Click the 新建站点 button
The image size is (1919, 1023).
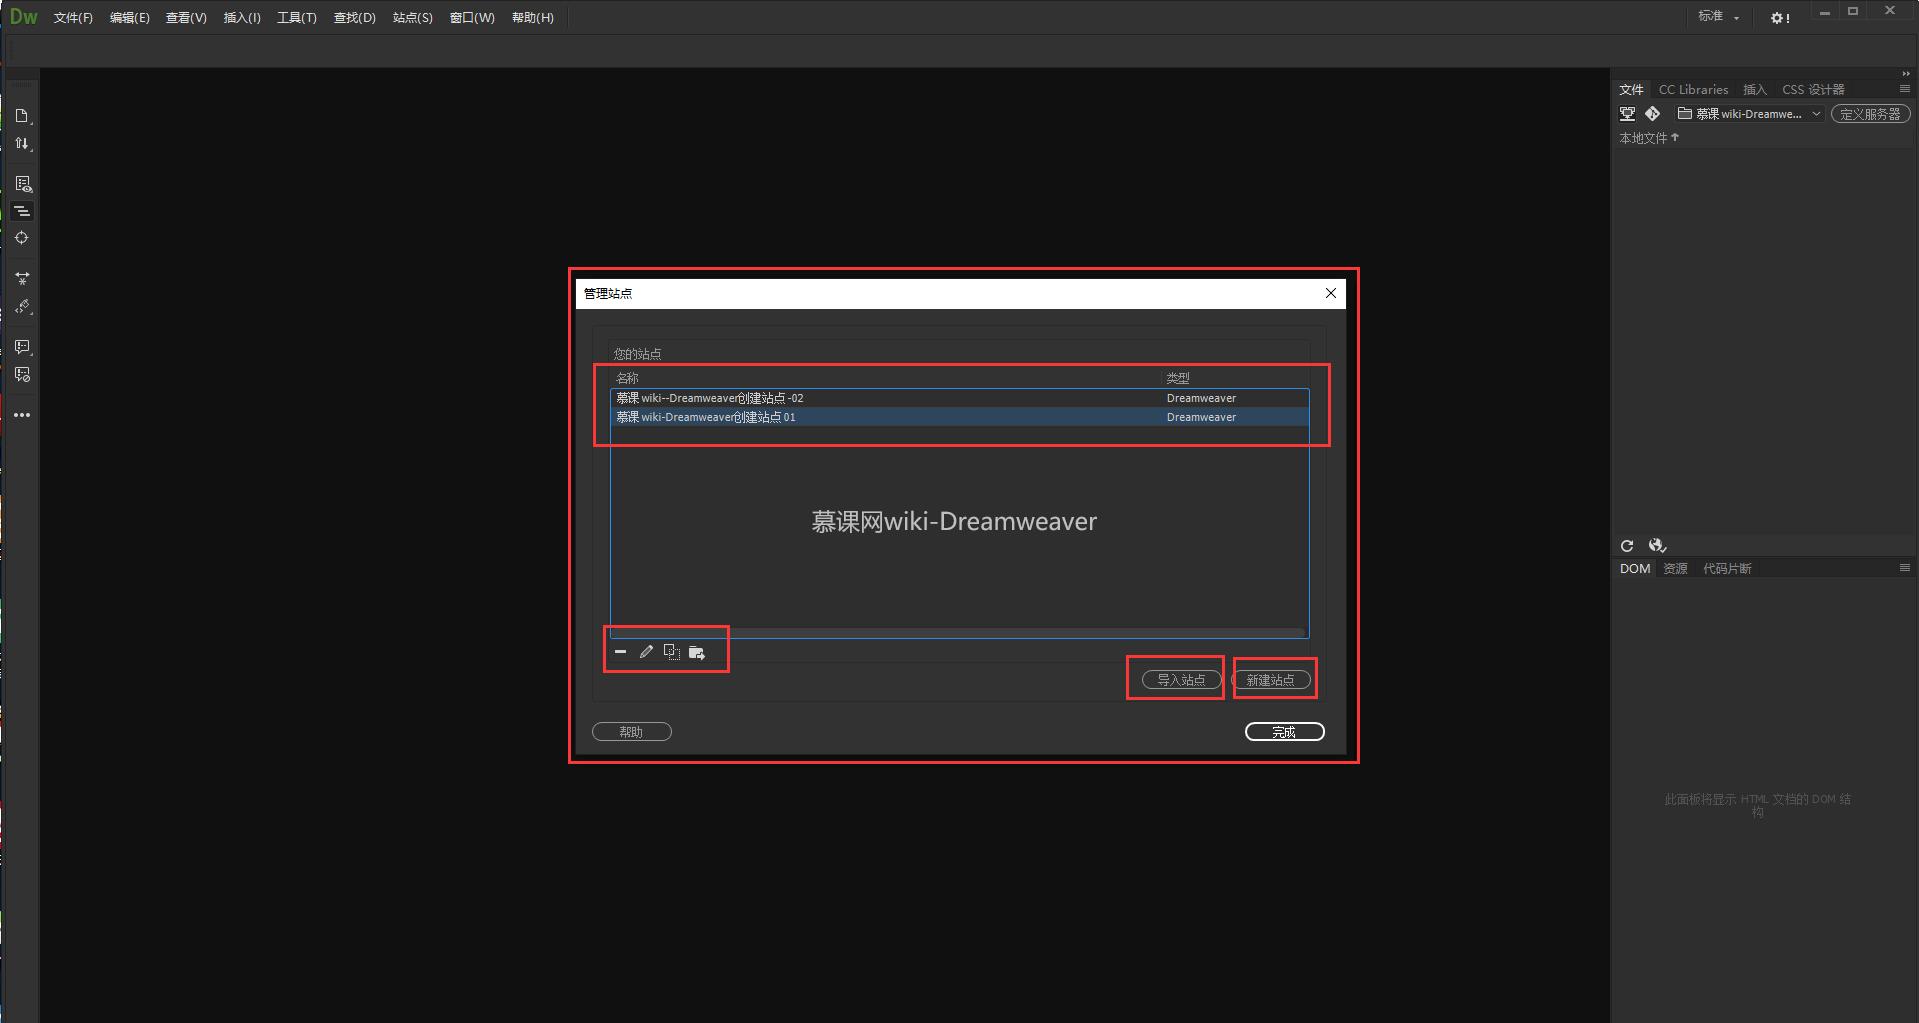[1270, 680]
